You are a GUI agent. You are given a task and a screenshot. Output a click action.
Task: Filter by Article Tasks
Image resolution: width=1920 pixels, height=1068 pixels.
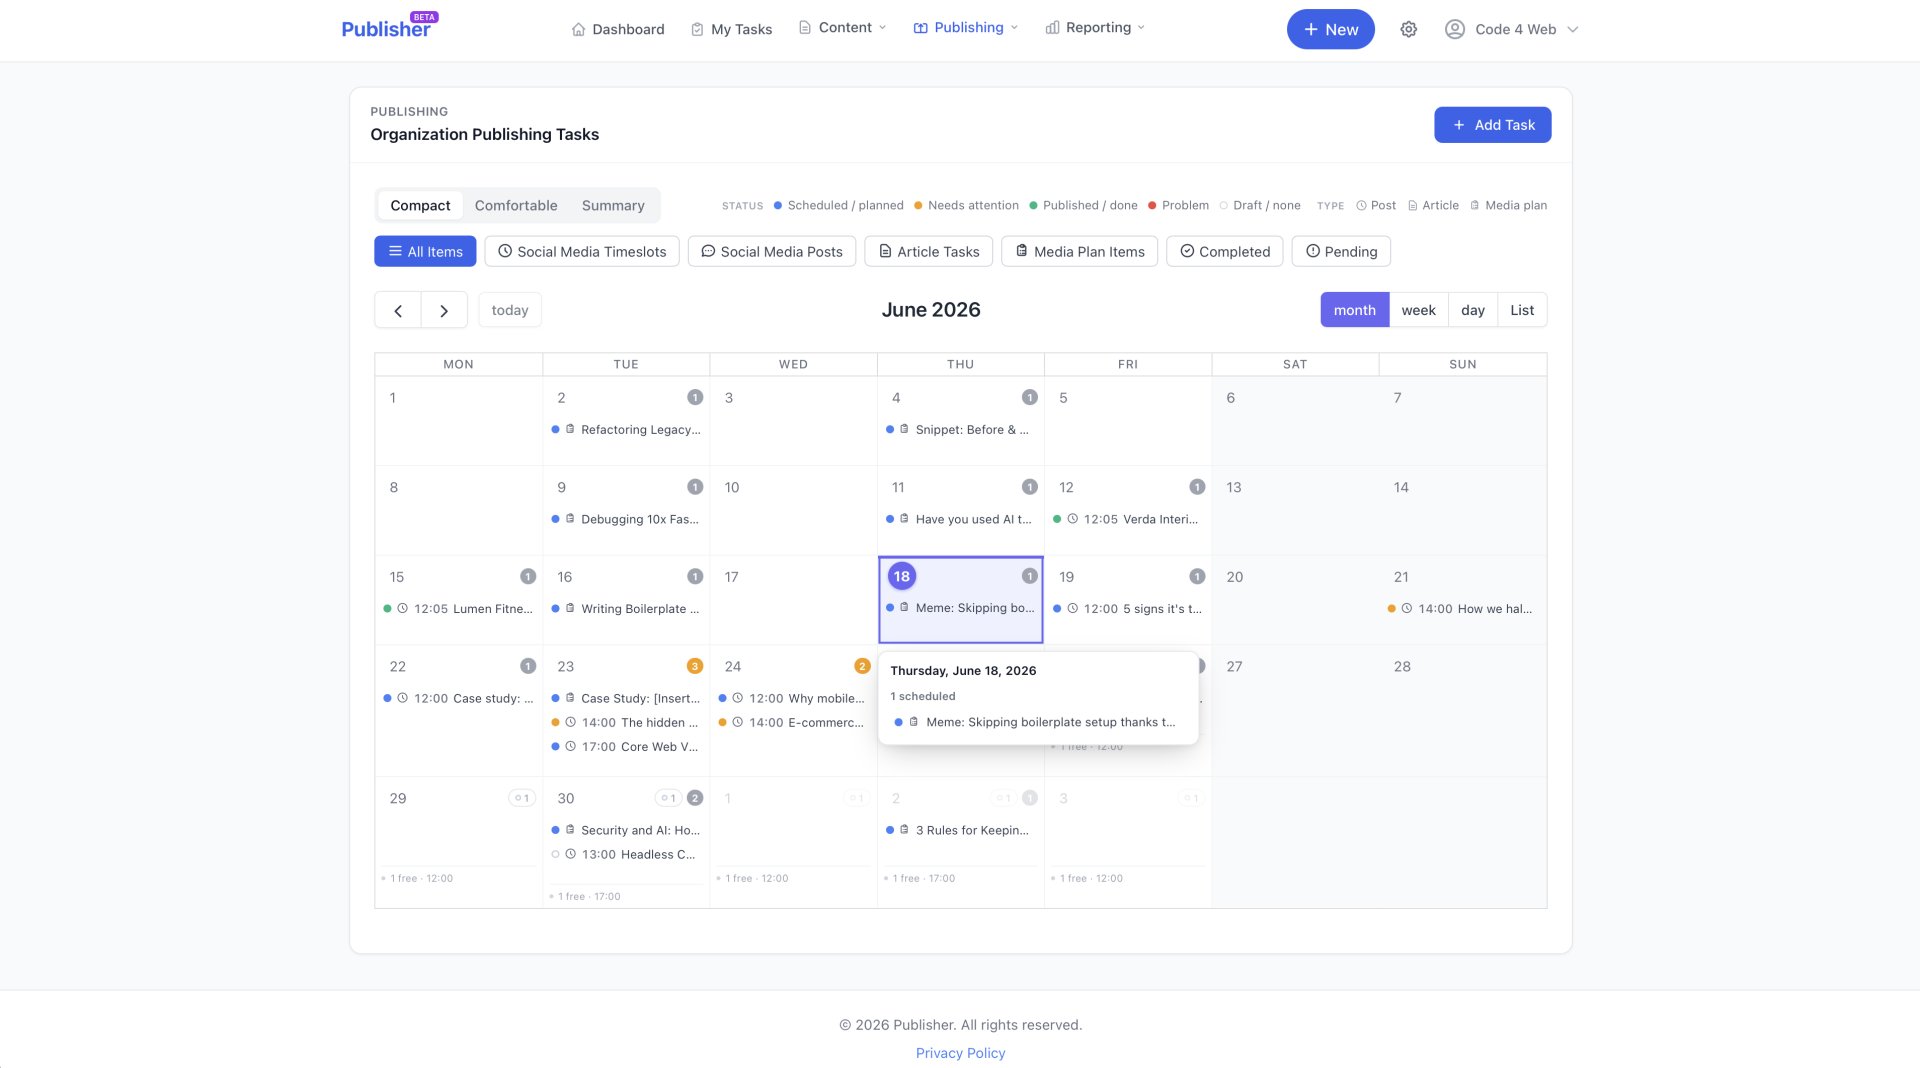(x=928, y=251)
